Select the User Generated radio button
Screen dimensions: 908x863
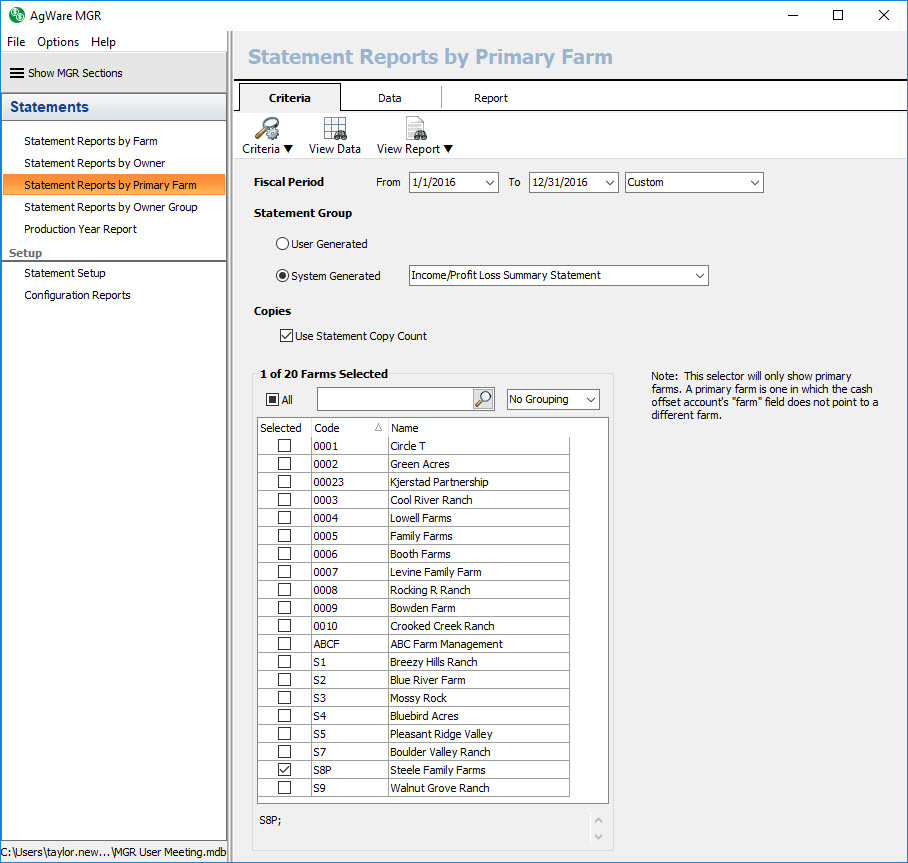tap(282, 244)
